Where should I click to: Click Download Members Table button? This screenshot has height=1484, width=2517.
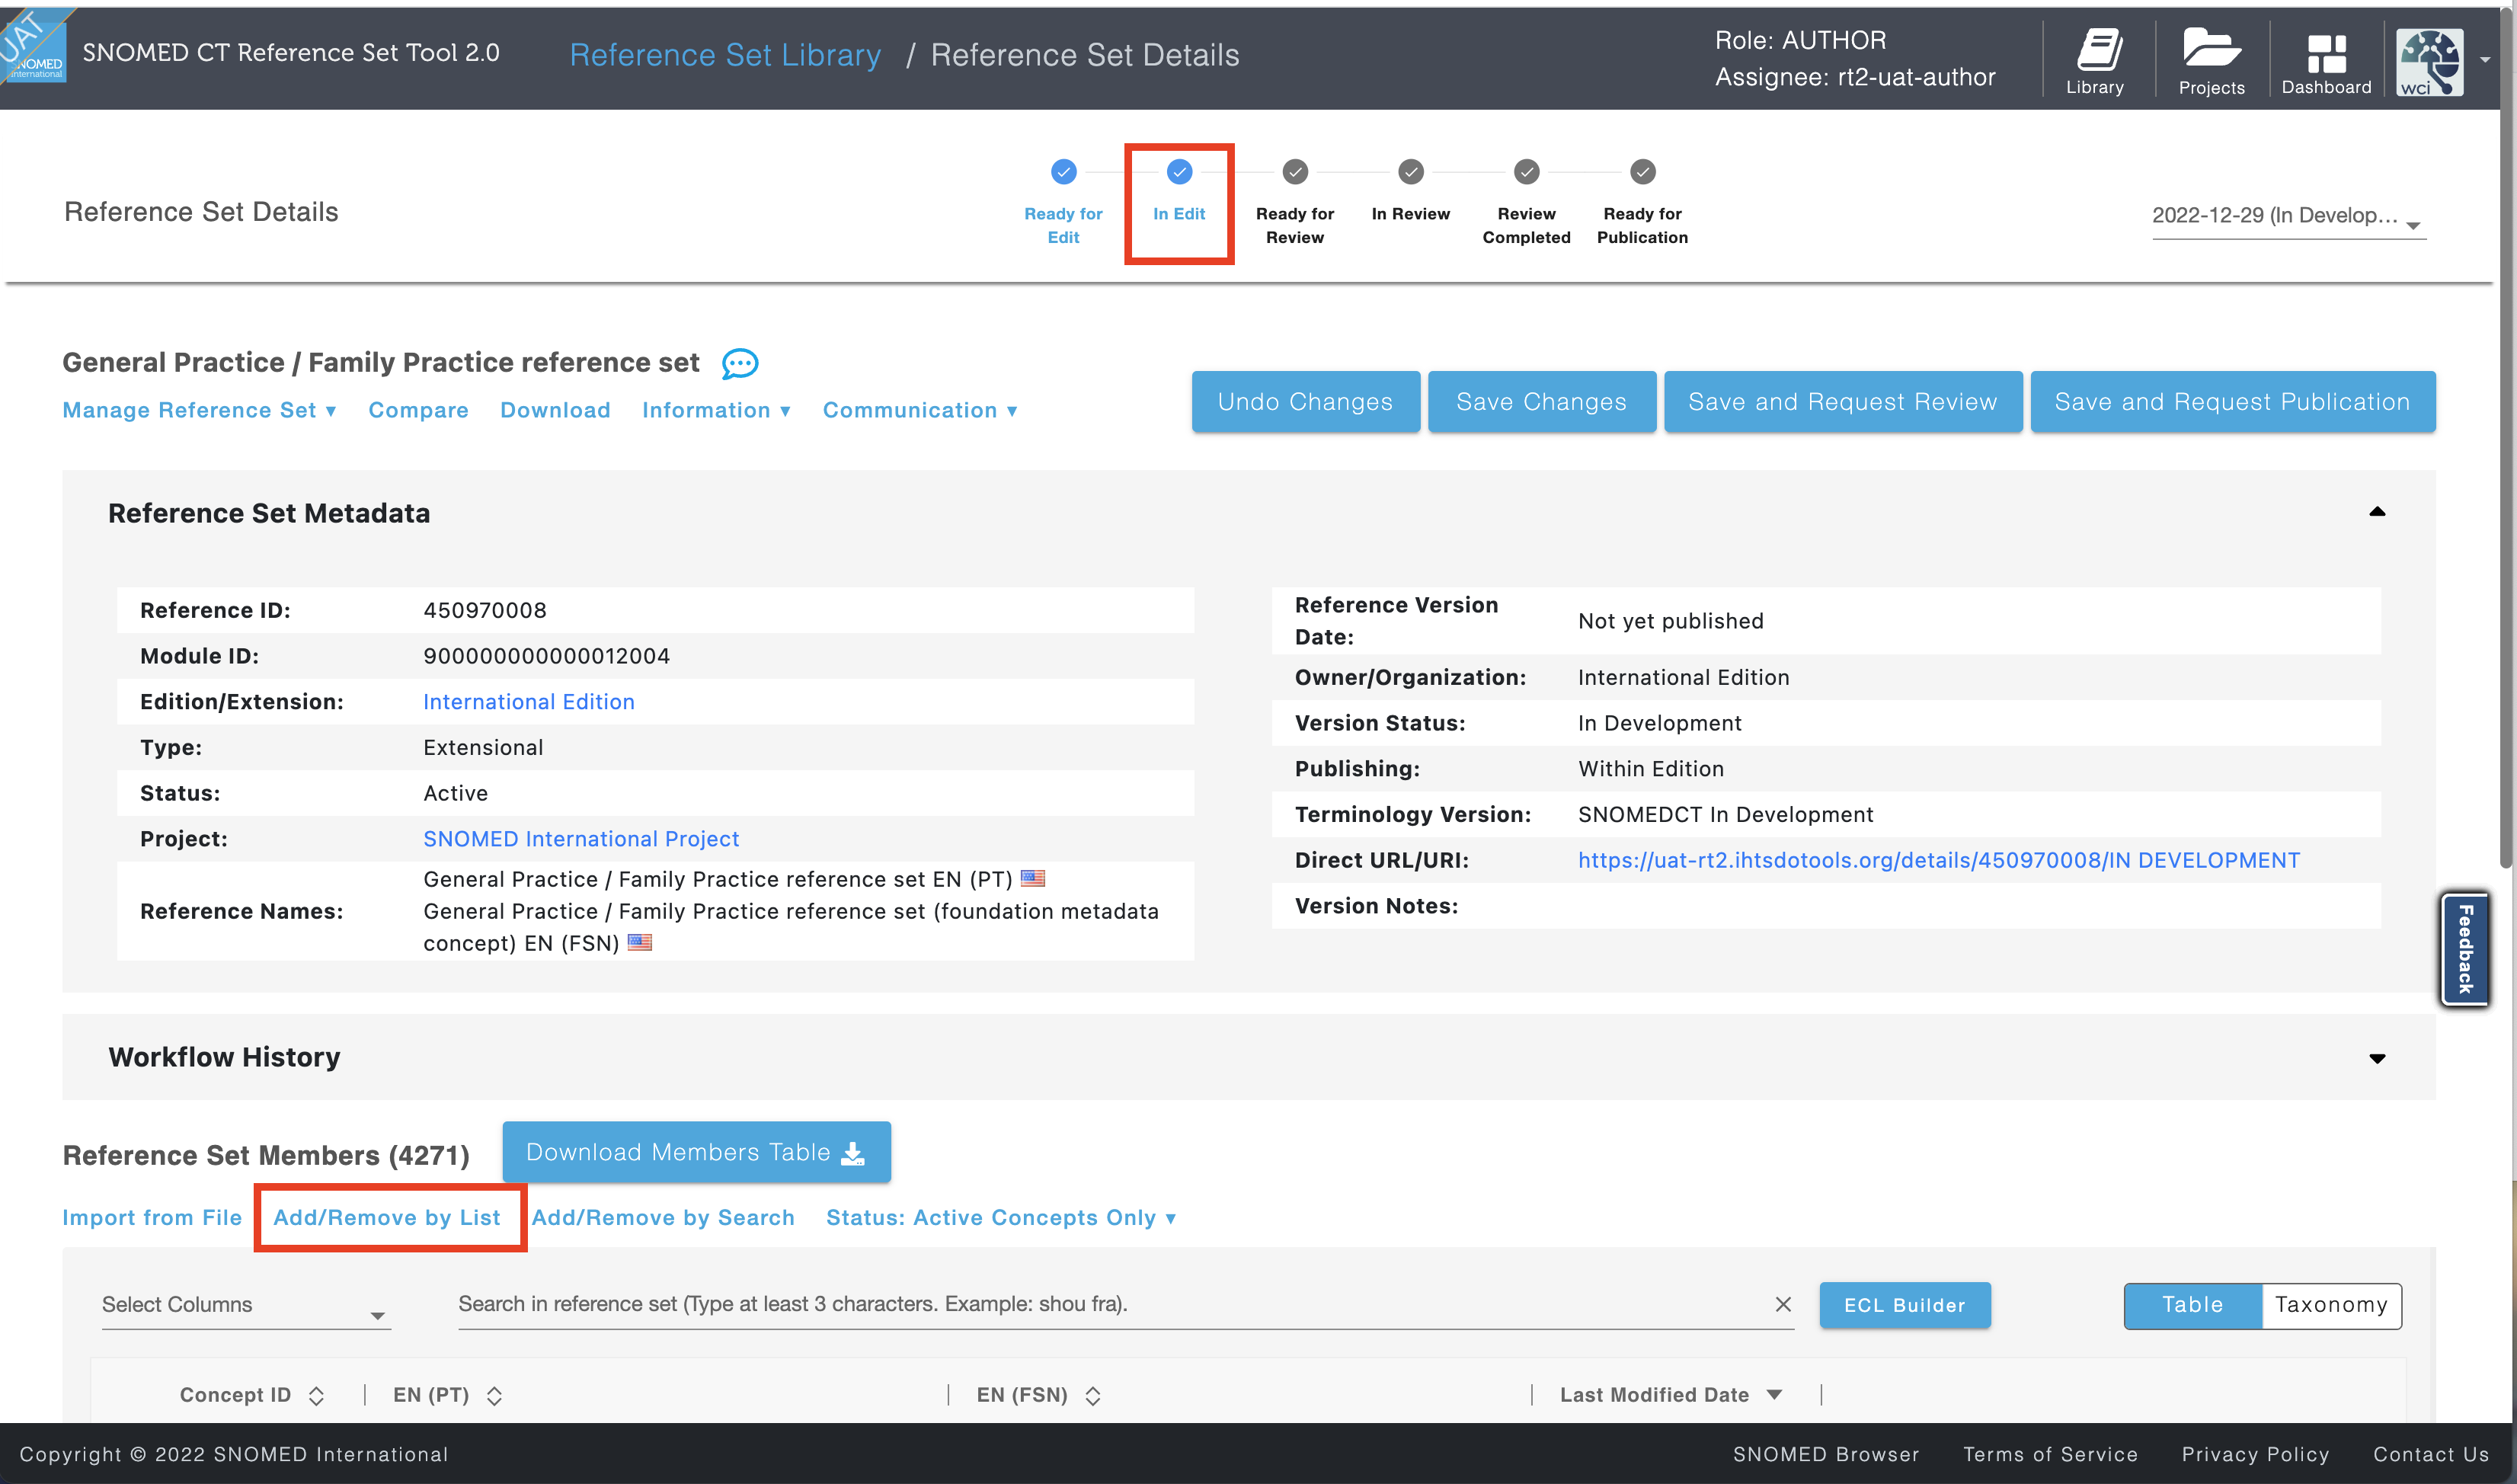[x=696, y=1152]
